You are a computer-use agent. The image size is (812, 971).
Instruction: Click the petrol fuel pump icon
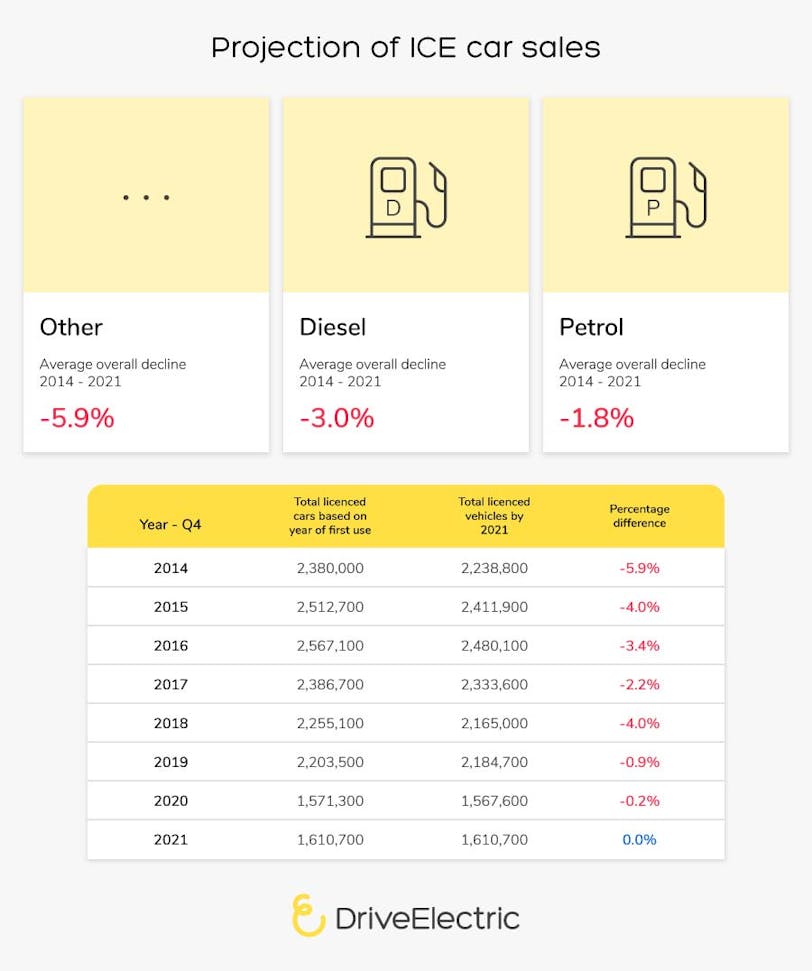[665, 197]
